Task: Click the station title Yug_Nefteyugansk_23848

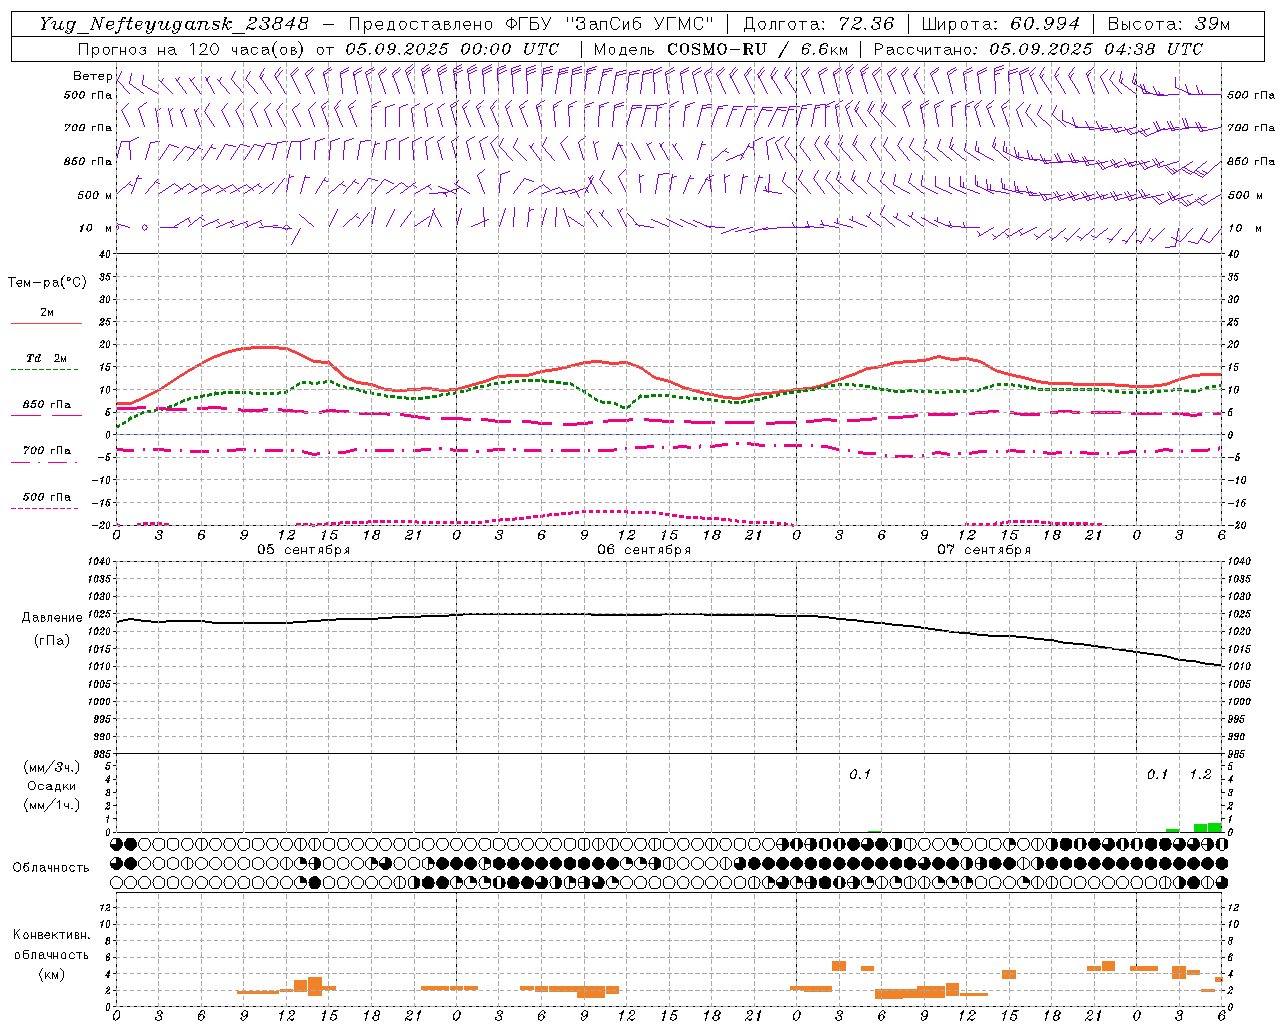Action: tap(174, 24)
